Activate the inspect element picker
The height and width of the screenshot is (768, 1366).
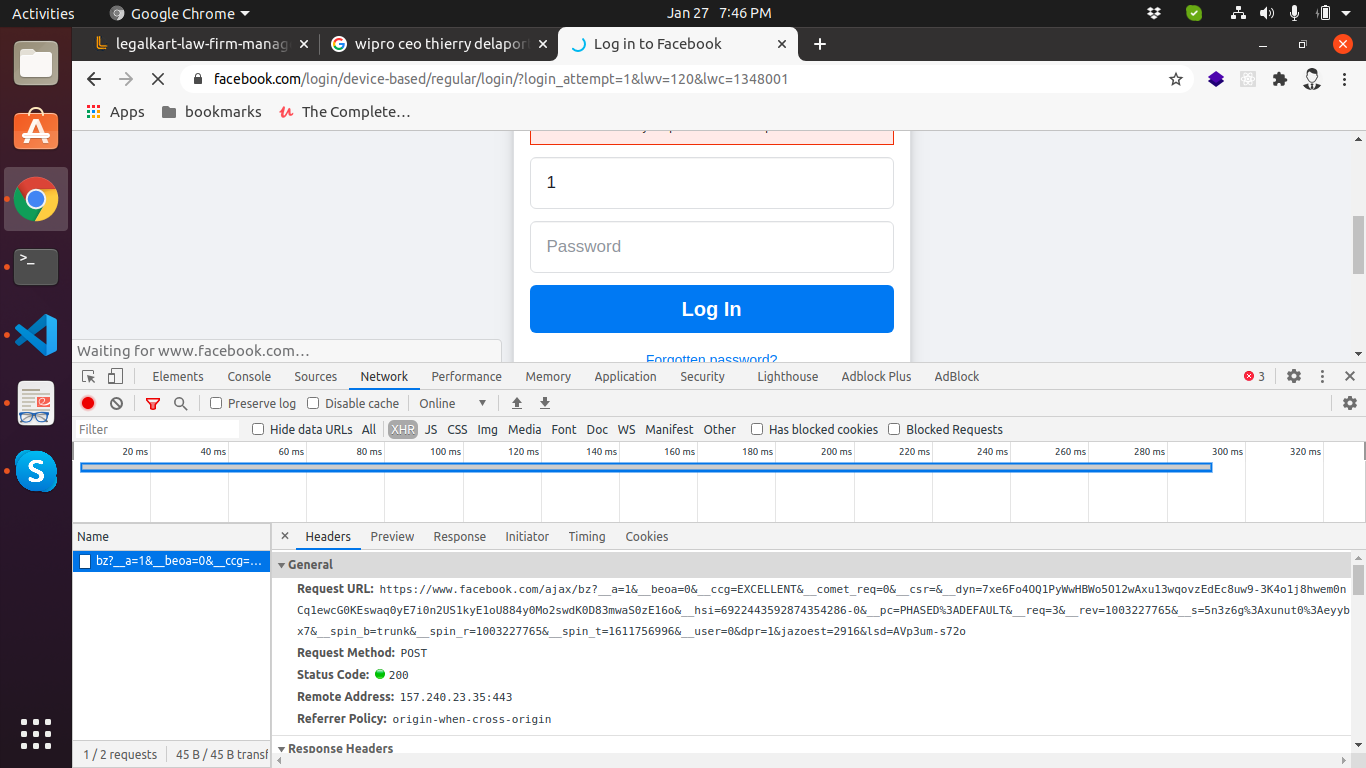tap(89, 376)
